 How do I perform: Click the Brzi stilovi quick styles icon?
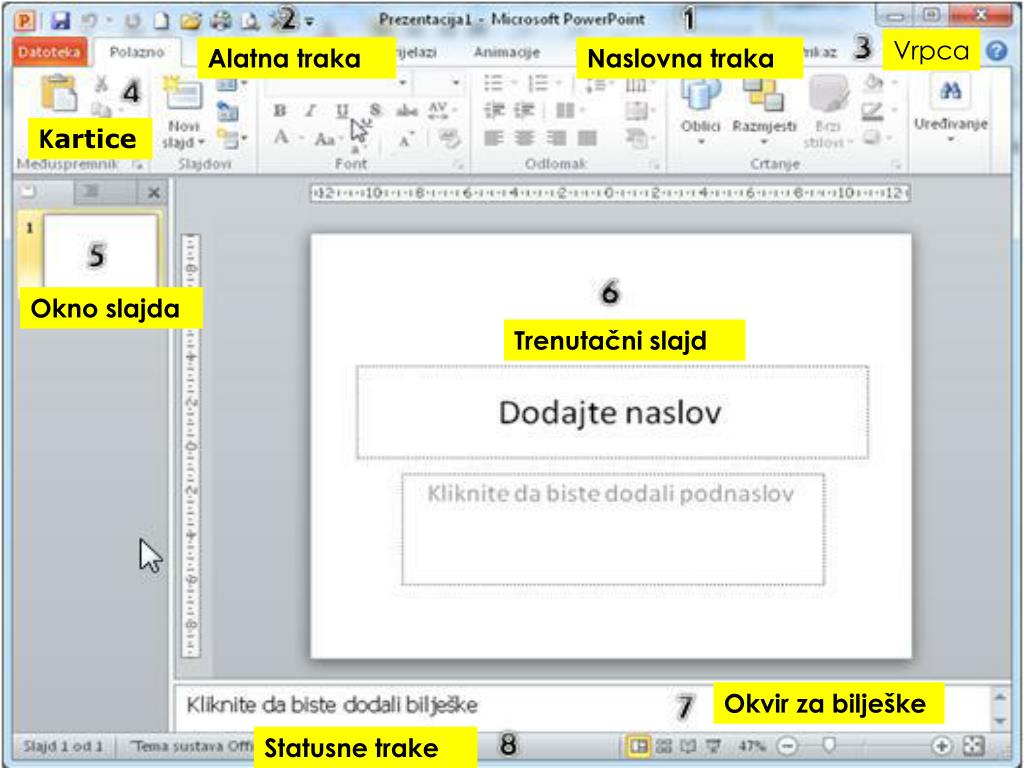click(x=827, y=94)
